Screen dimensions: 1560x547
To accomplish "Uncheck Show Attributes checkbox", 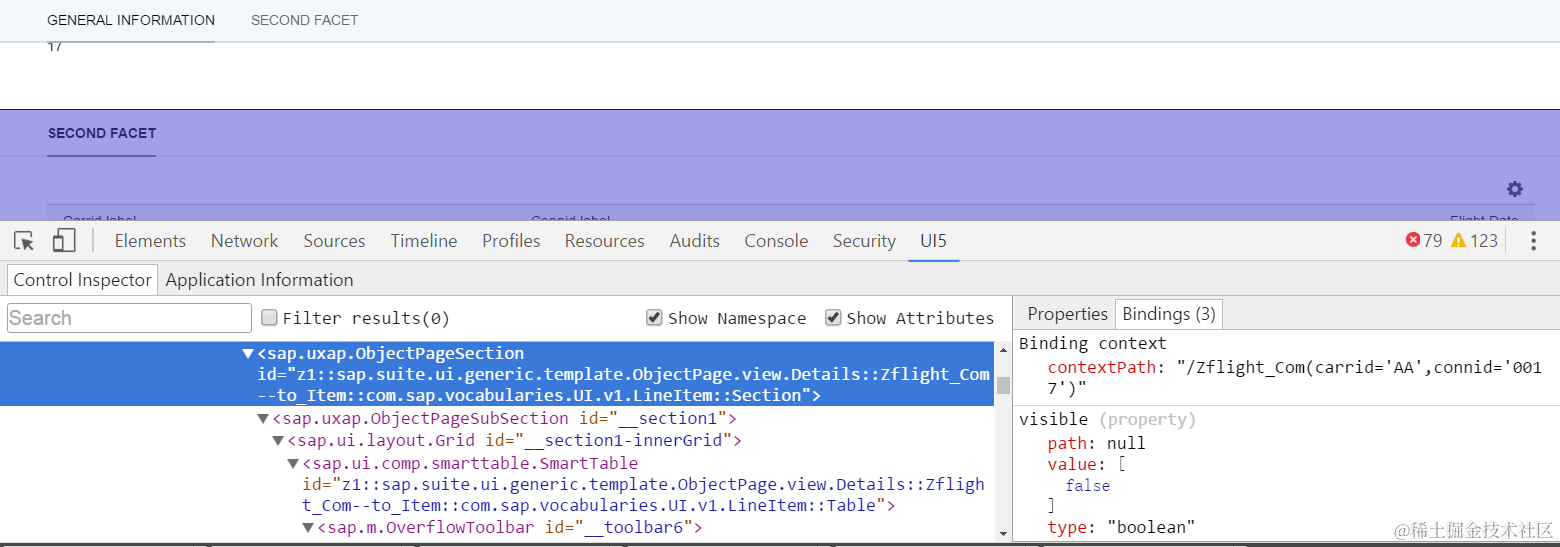I will coord(833,317).
